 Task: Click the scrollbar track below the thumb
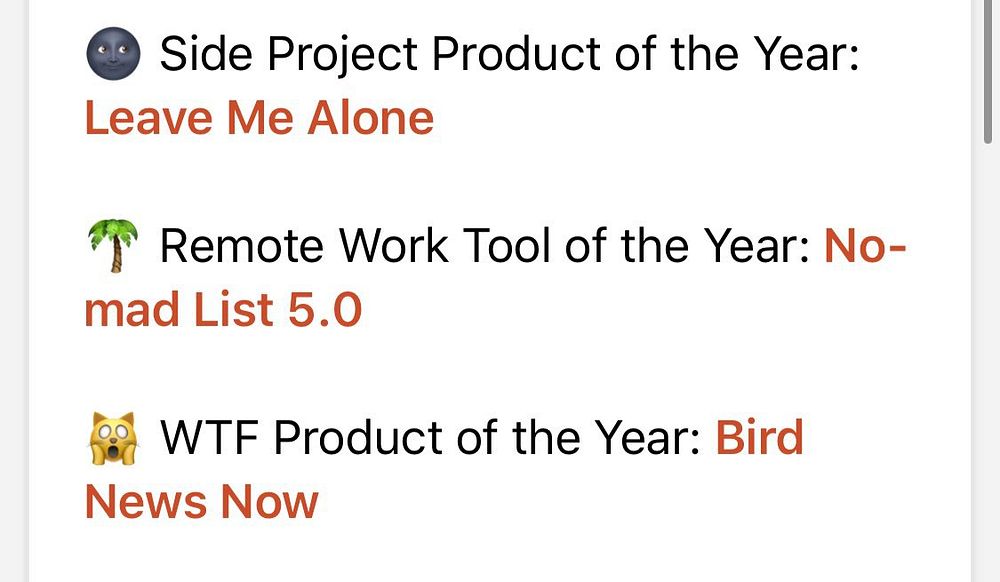pyautogui.click(x=988, y=363)
